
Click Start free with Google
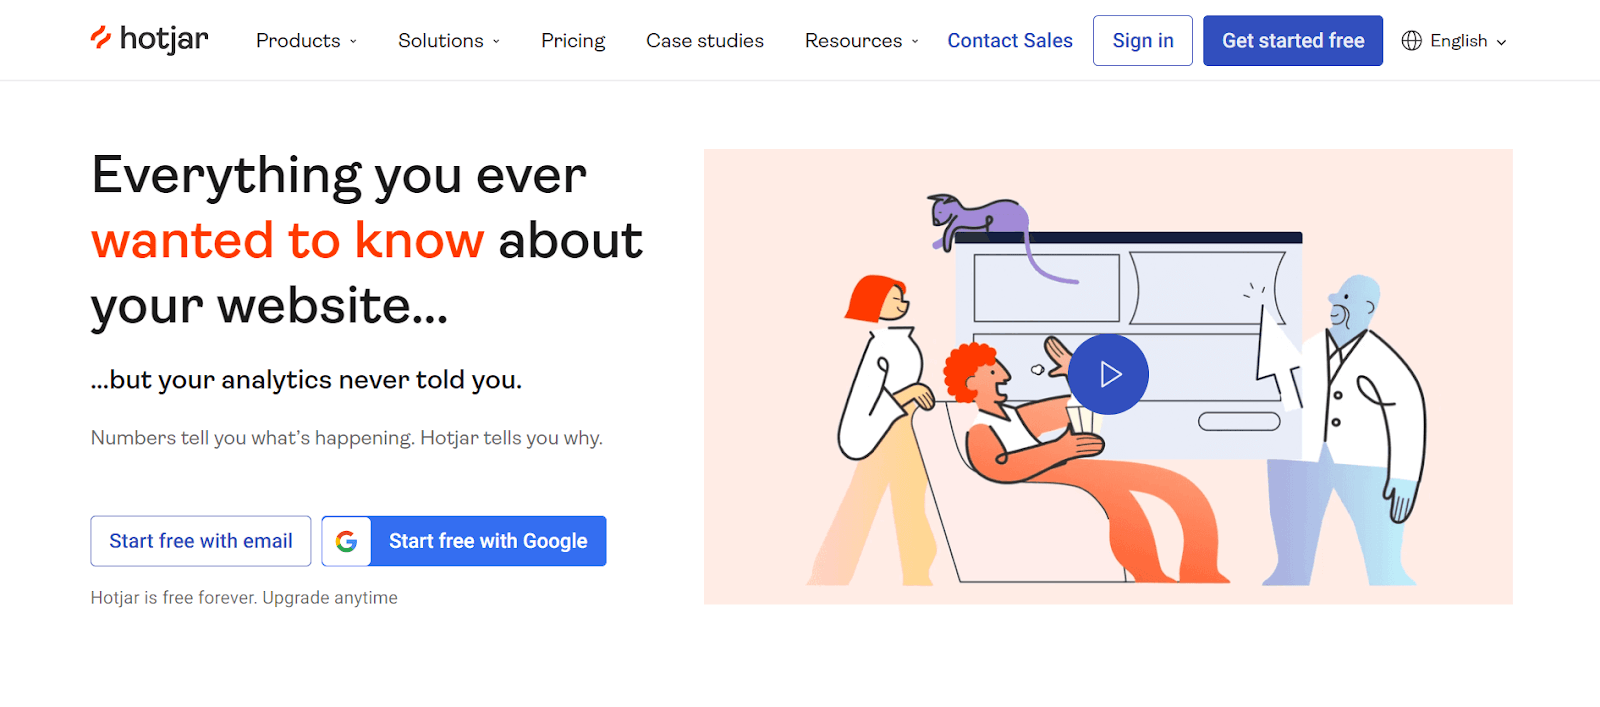464,541
